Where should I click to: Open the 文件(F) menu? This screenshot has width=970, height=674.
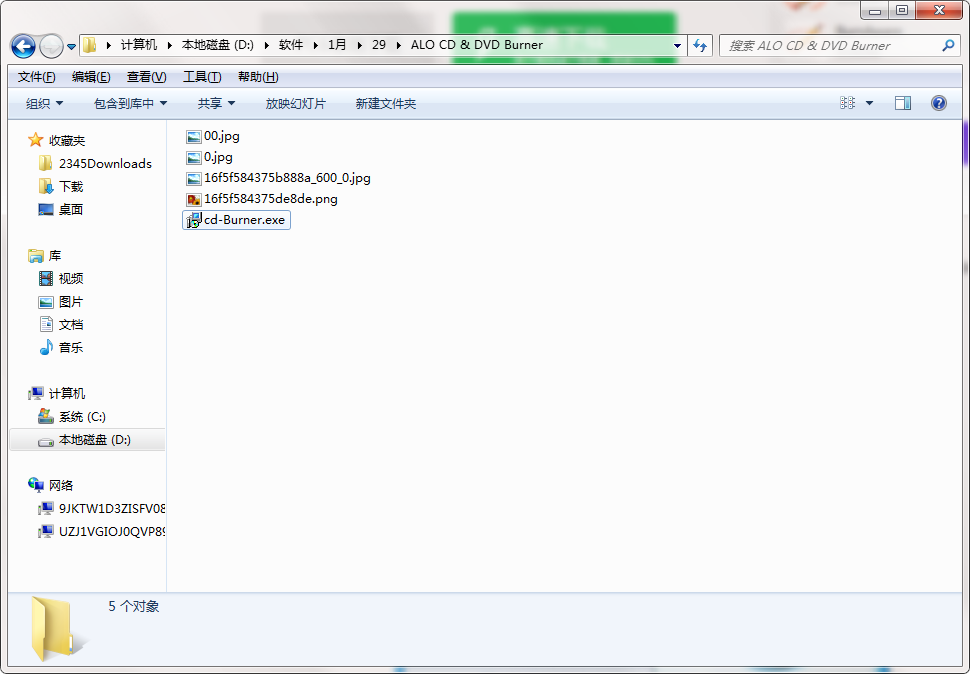coord(36,77)
